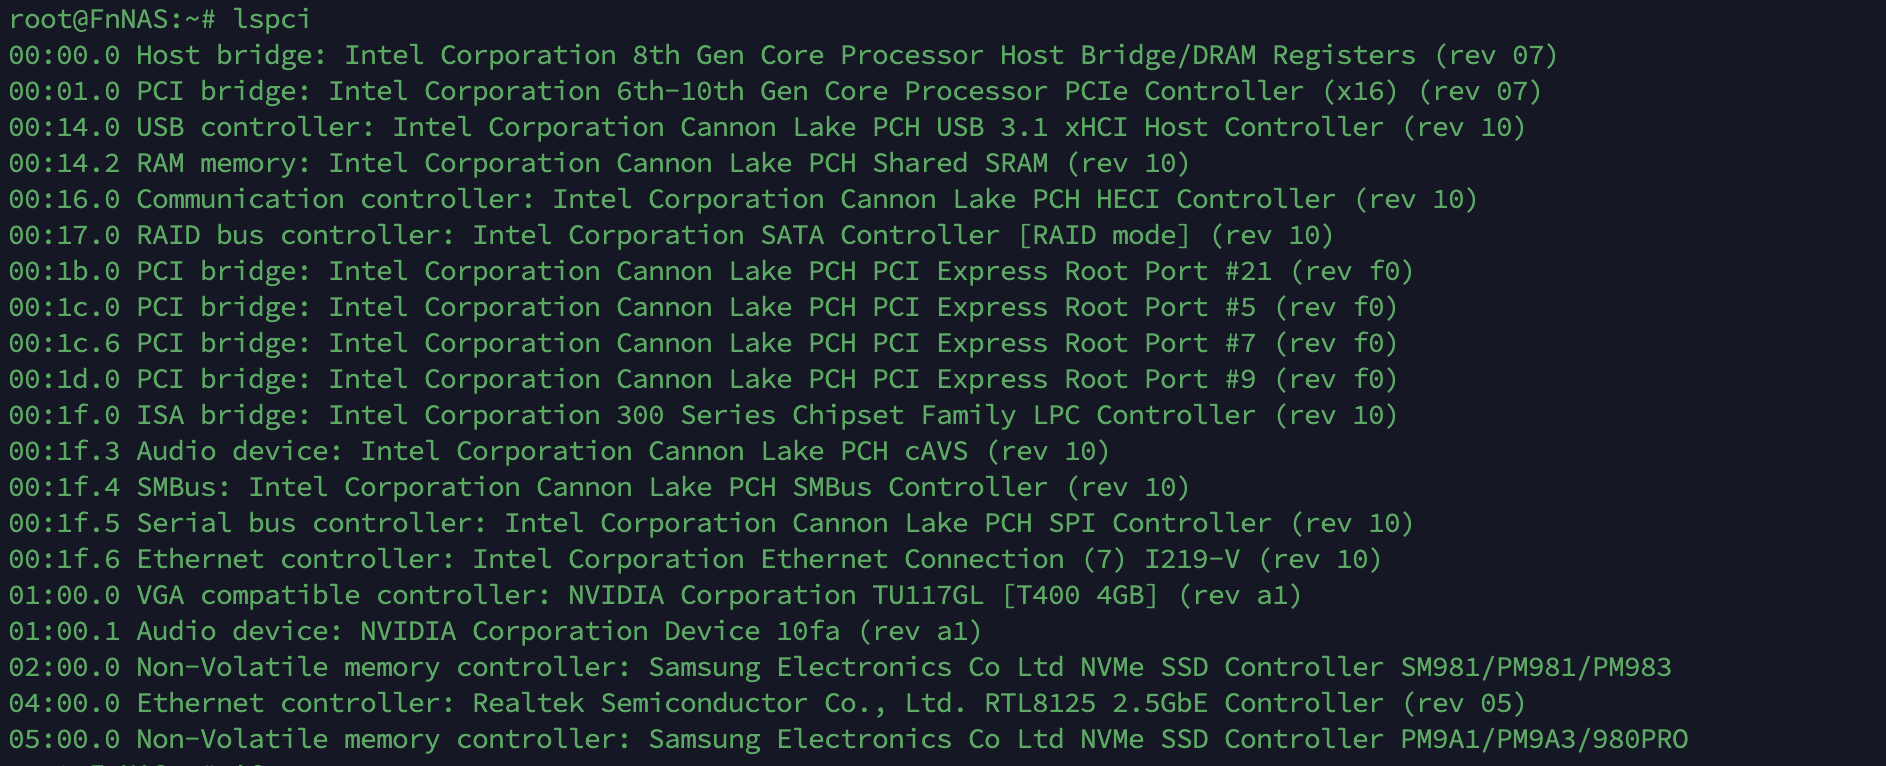Click the Cannon Lake PCH Shared SRAM line
The image size is (1886, 766).
tap(598, 163)
